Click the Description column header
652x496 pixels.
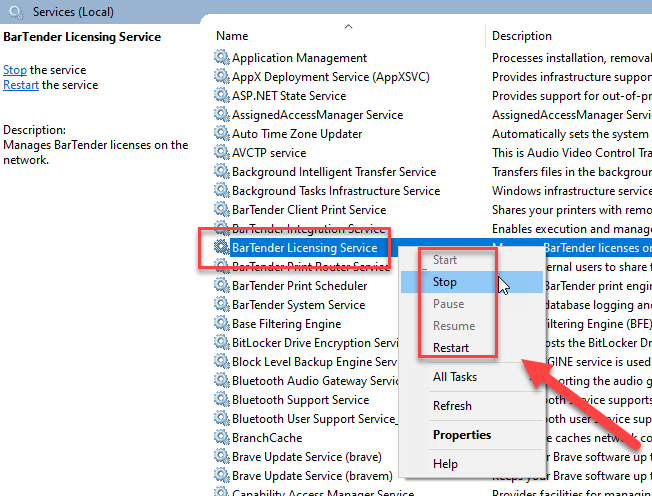pos(522,36)
